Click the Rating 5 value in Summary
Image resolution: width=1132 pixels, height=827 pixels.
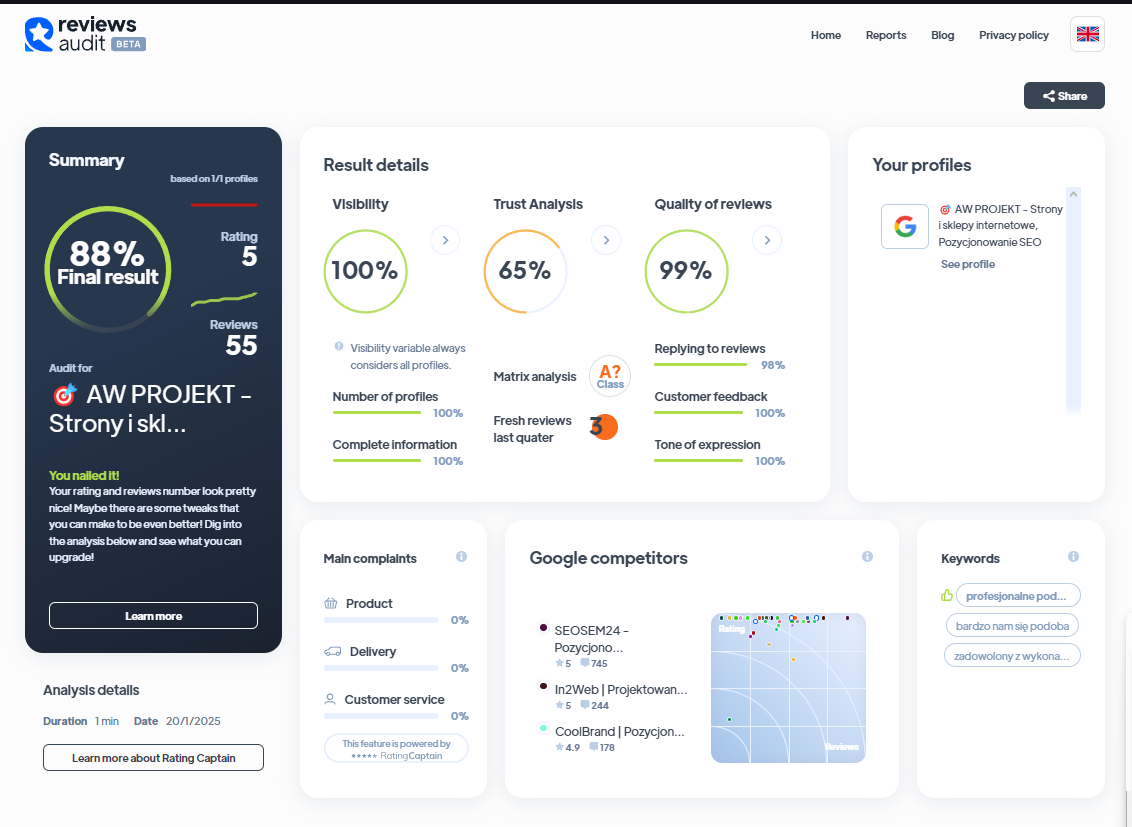[x=249, y=256]
